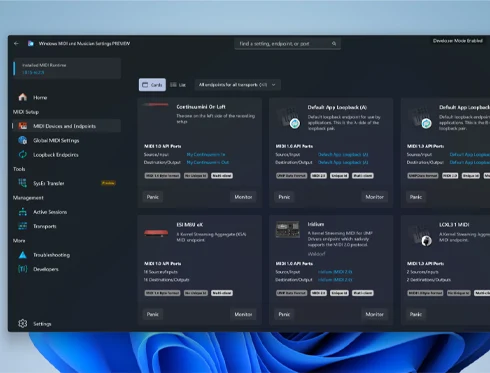Image resolution: width=490 pixels, height=373 pixels.
Task: Open Default App Loopback (A) source link
Action: [343, 154]
